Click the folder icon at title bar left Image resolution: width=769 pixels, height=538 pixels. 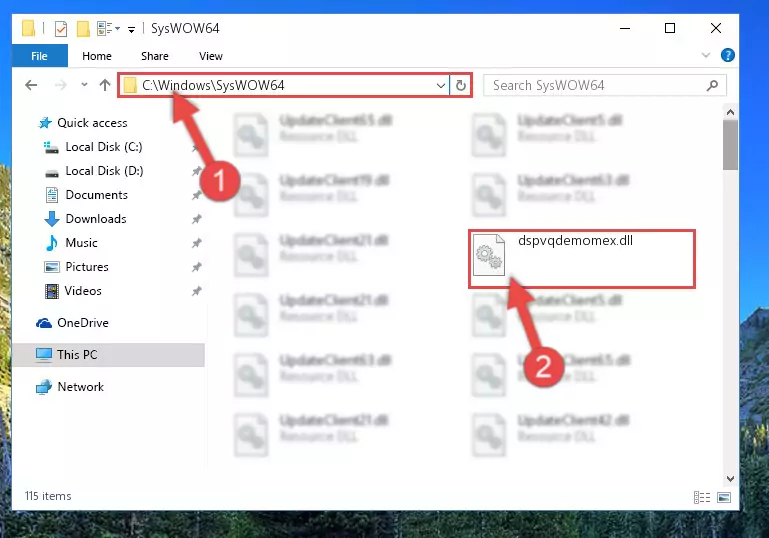(28, 28)
